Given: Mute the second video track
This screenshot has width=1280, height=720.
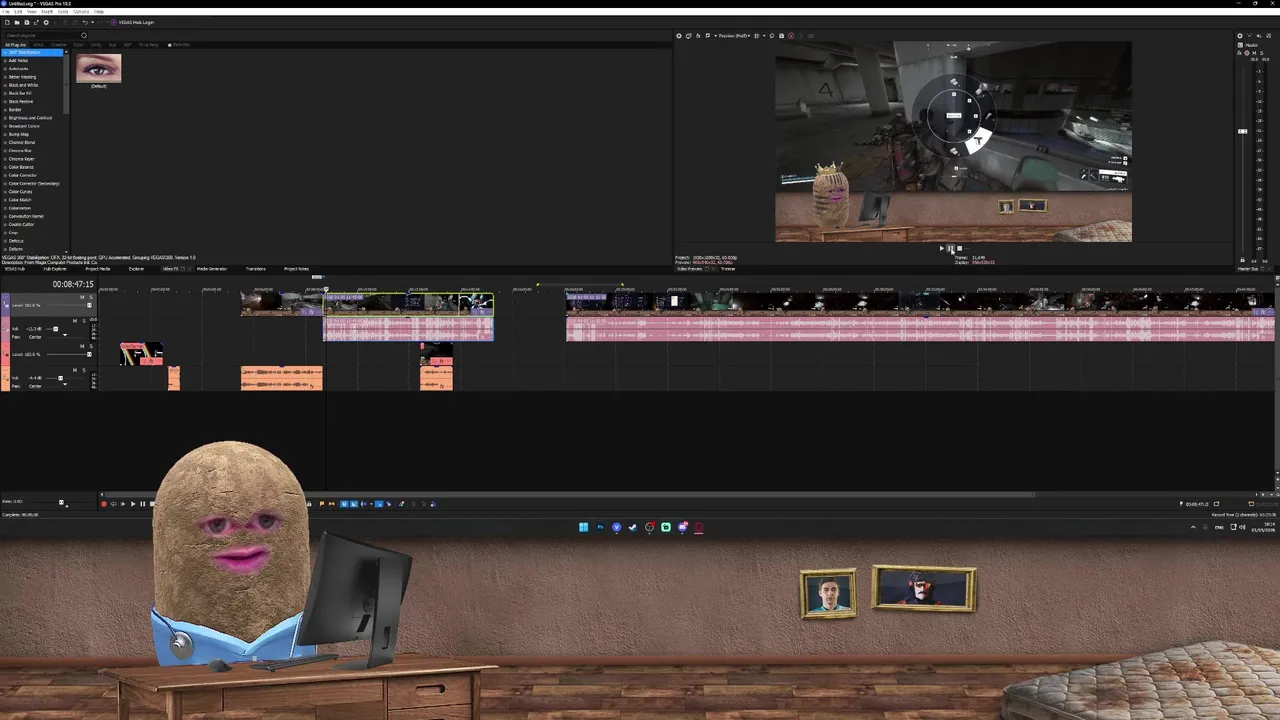Looking at the screenshot, I should [82, 346].
